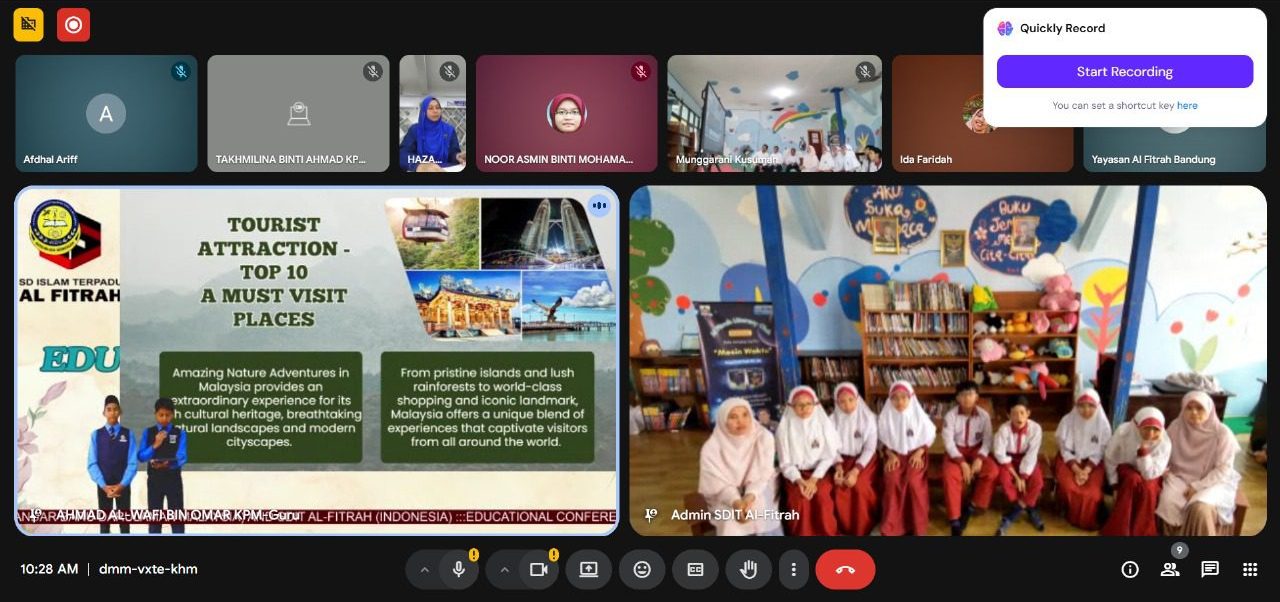Open the present screen sharing icon
This screenshot has width=1280, height=602.
click(588, 569)
